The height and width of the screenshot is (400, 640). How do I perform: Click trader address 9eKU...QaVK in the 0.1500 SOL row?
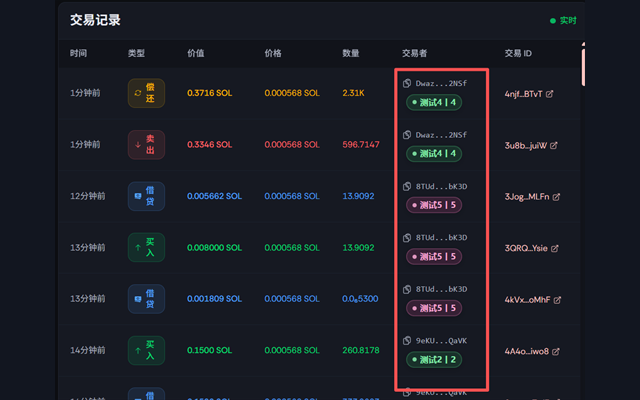(x=441, y=341)
